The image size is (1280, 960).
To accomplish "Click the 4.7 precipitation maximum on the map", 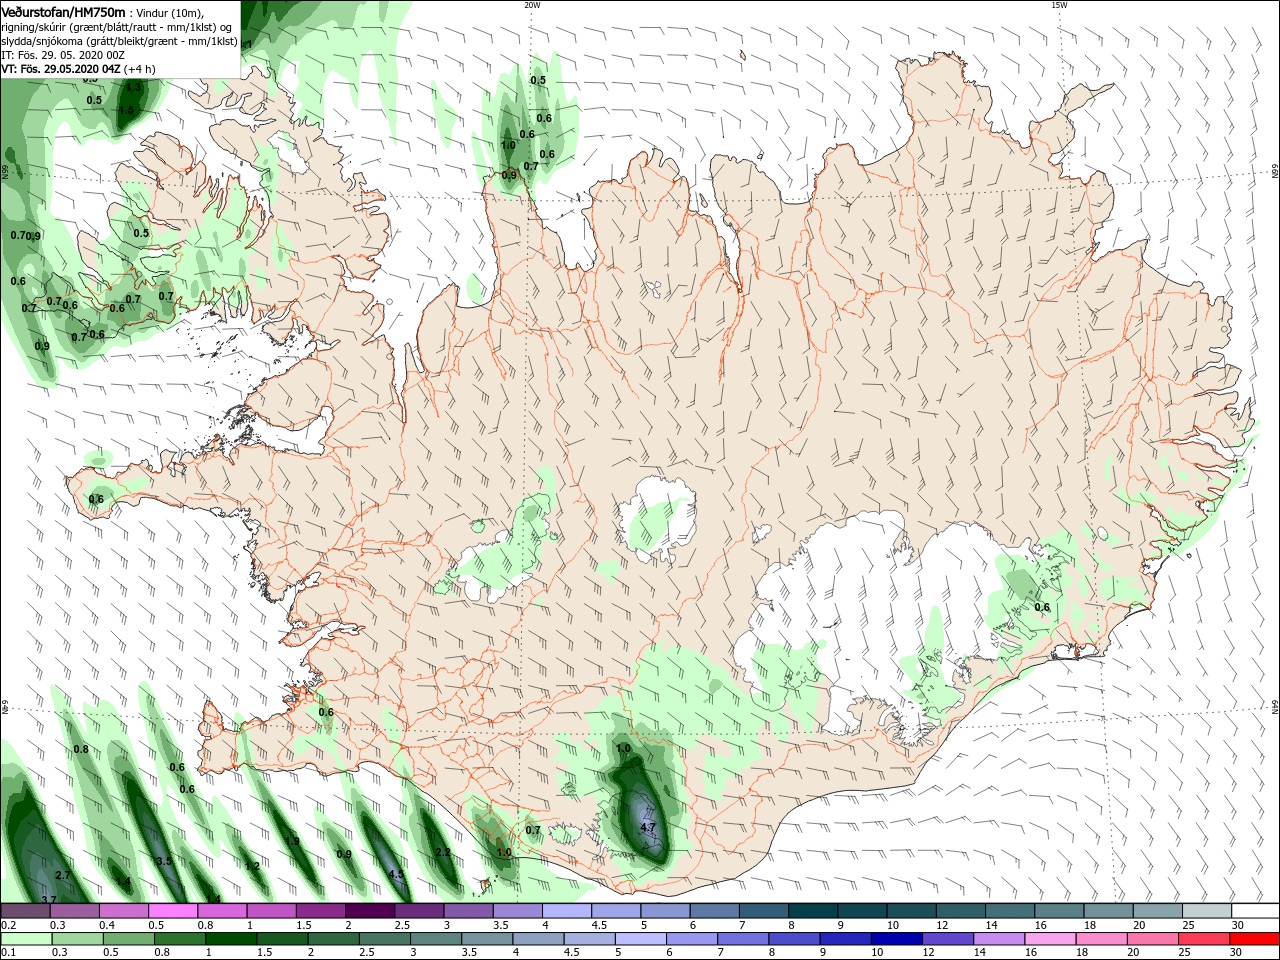I will (647, 827).
